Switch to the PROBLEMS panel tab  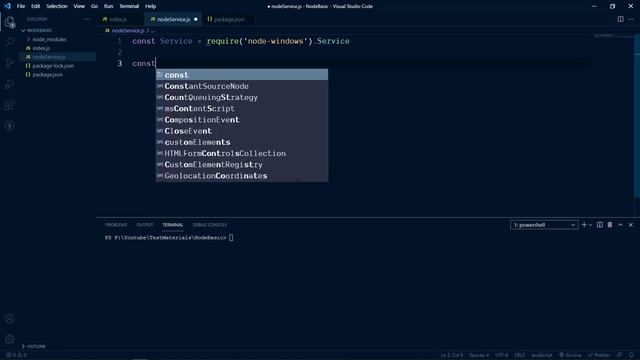click(x=116, y=225)
